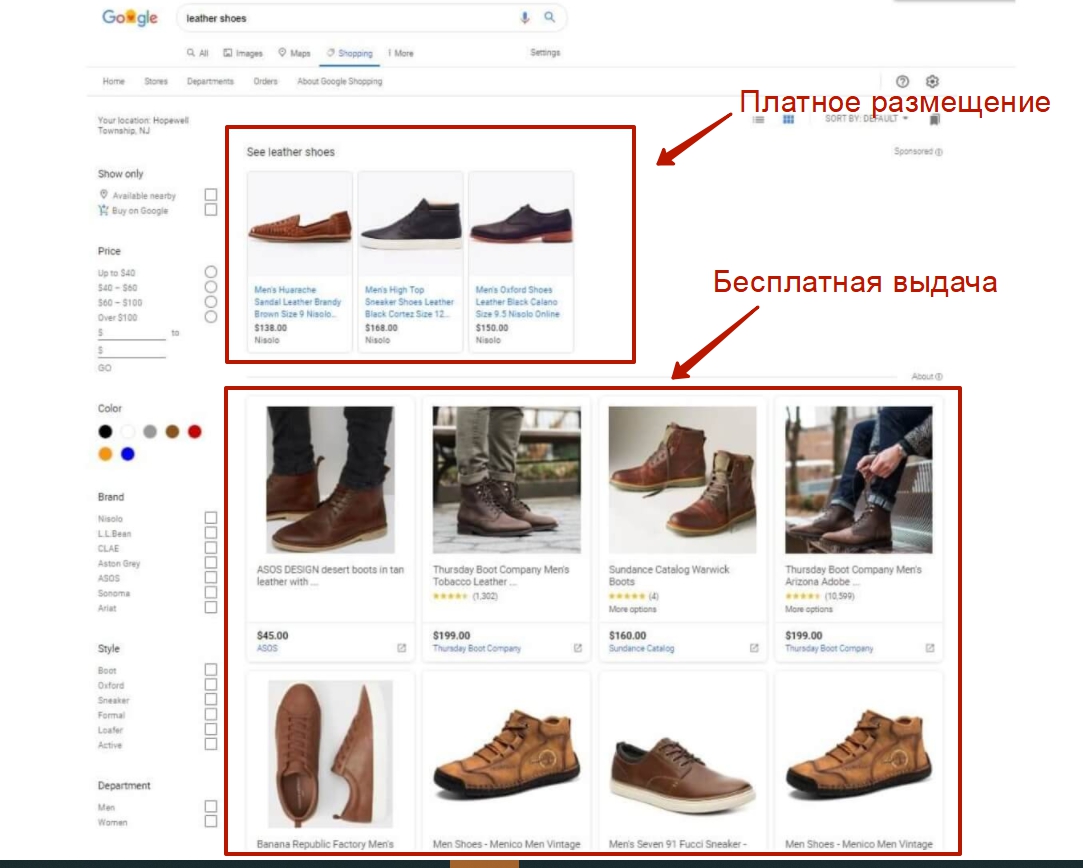Switch to the All search tab
The image size is (1083, 868).
click(198, 53)
